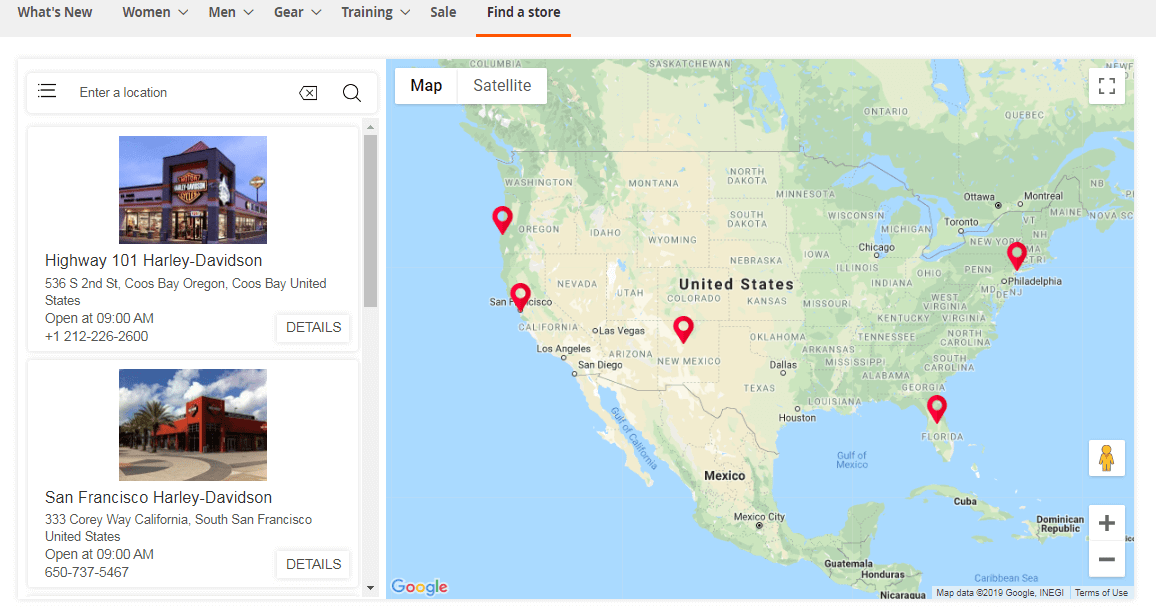Click the Enter a location field
1156x614 pixels.
(x=180, y=93)
